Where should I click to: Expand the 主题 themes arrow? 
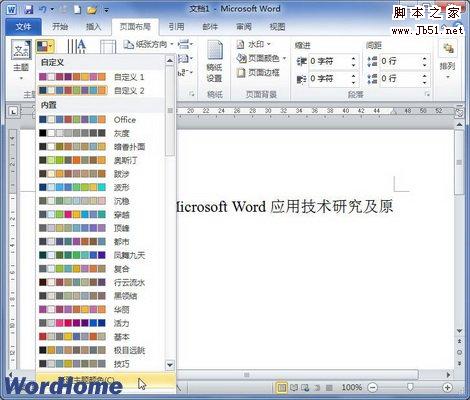[x=21, y=79]
